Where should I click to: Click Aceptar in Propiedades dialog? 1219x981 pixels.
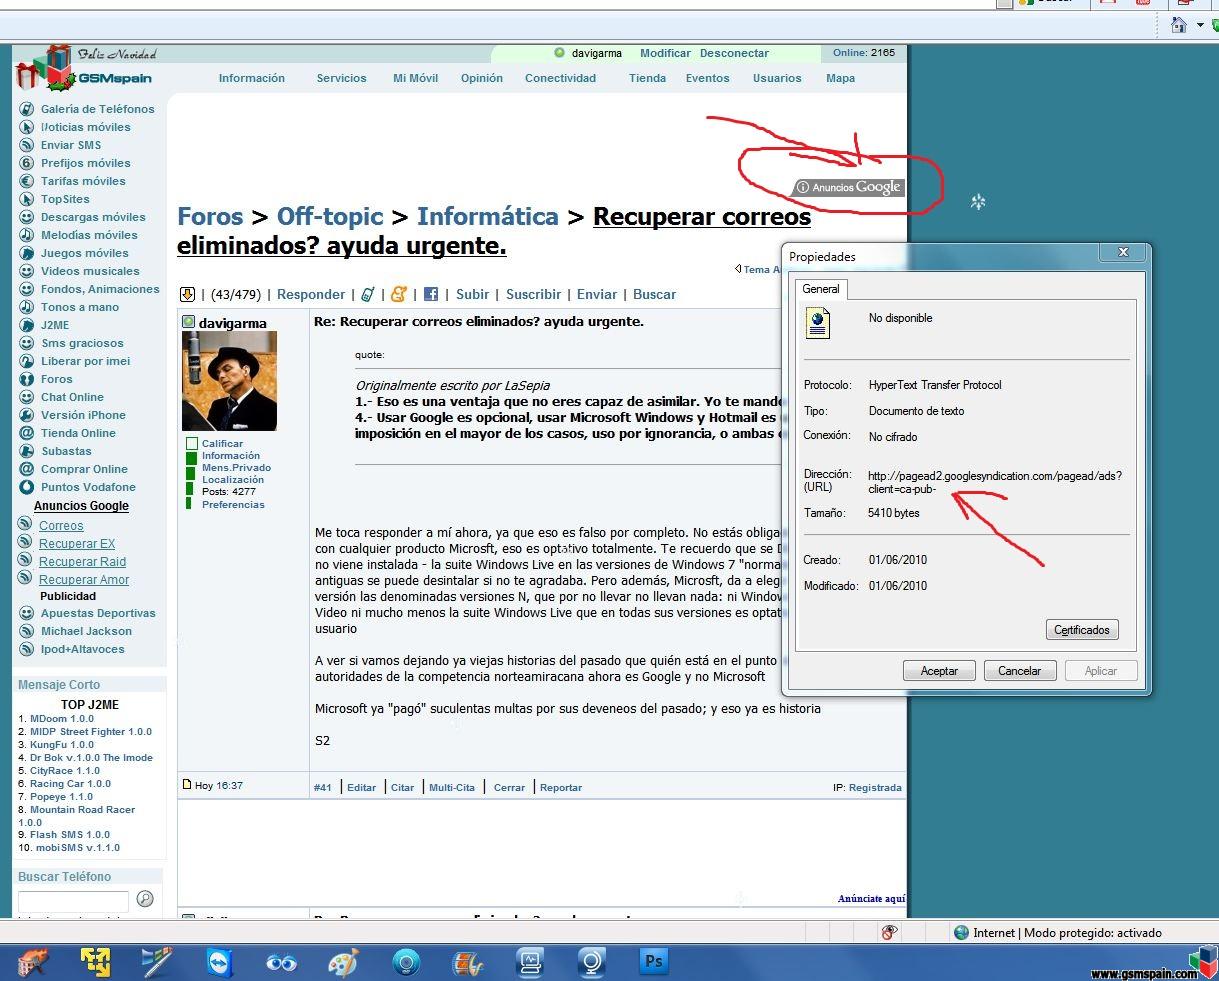(x=939, y=671)
